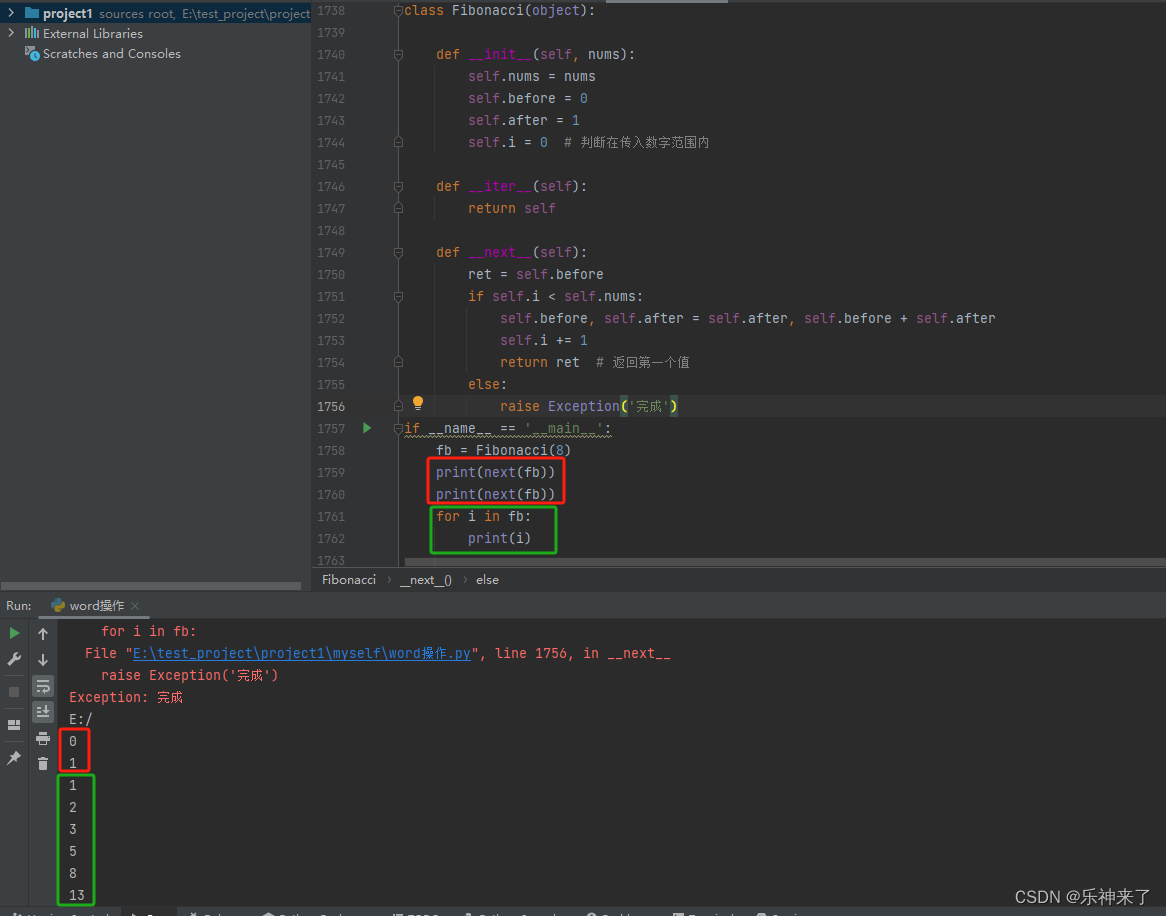Screen dimensions: 1166x916
Task: Jump up the stack trace with up arrow
Action: [43, 633]
